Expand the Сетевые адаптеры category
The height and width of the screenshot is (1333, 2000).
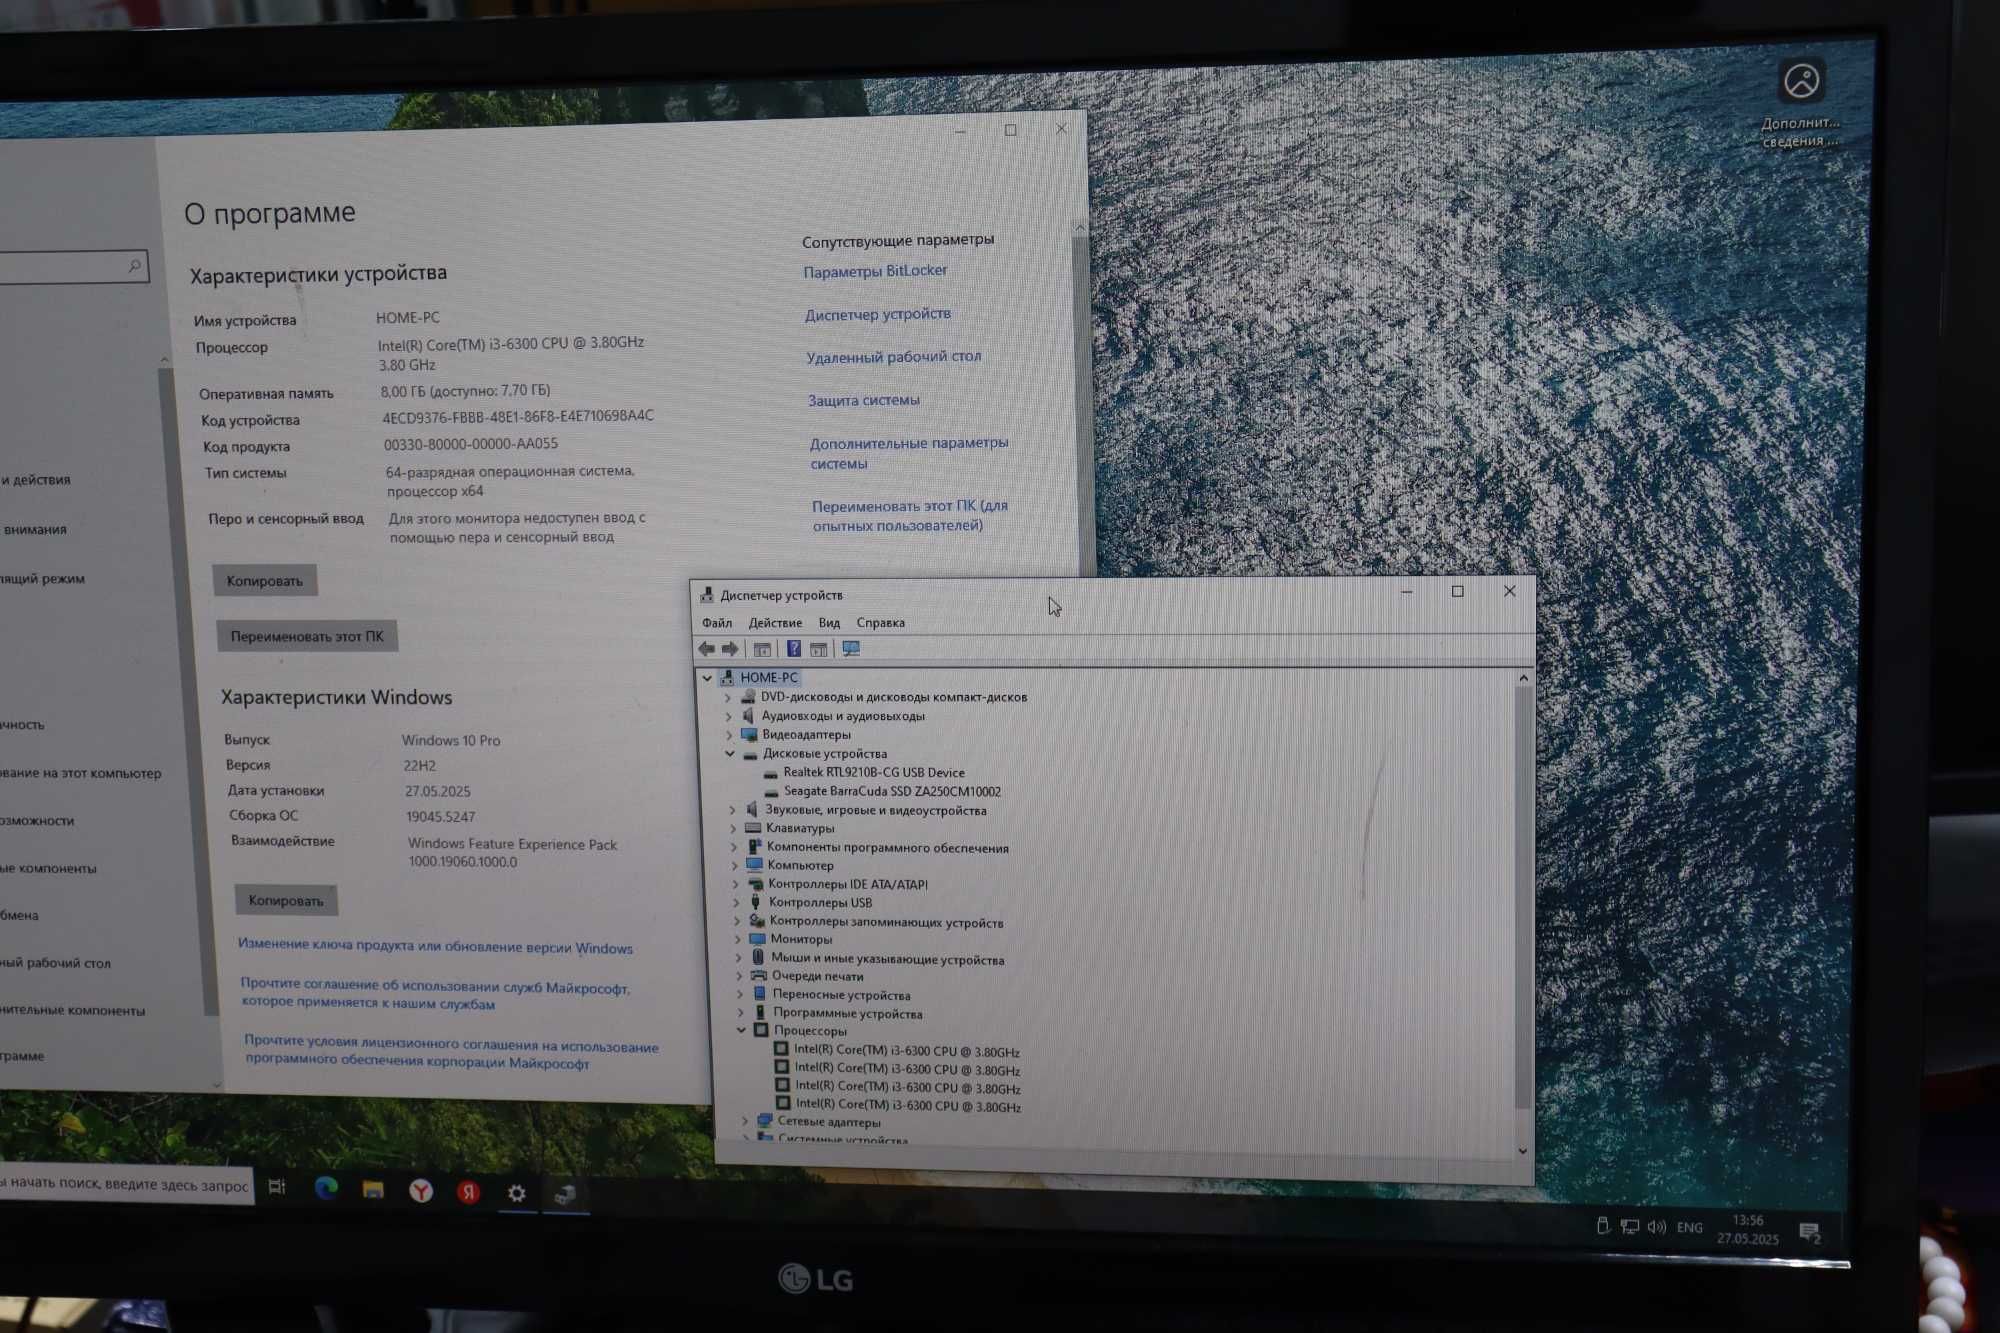coord(745,1121)
